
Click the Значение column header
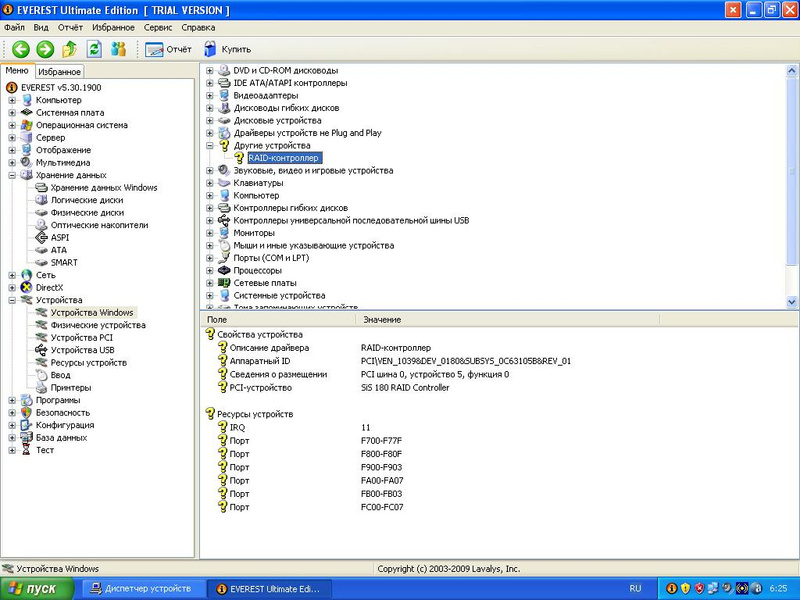click(x=381, y=319)
